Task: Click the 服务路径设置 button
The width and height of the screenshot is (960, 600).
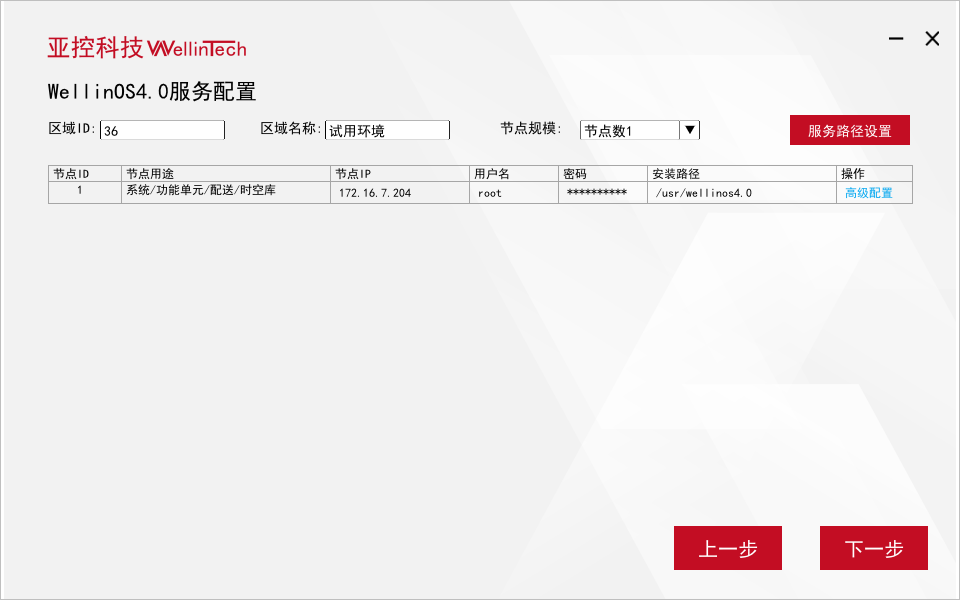Action: (850, 130)
